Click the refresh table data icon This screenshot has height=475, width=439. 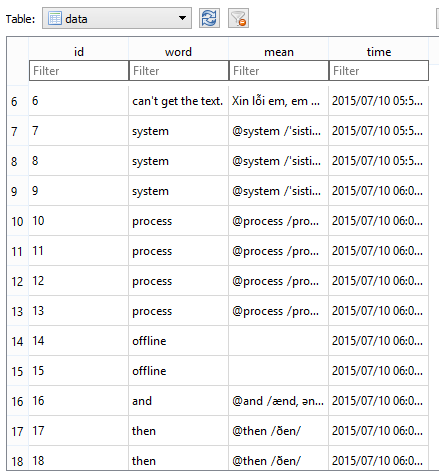click(x=209, y=18)
